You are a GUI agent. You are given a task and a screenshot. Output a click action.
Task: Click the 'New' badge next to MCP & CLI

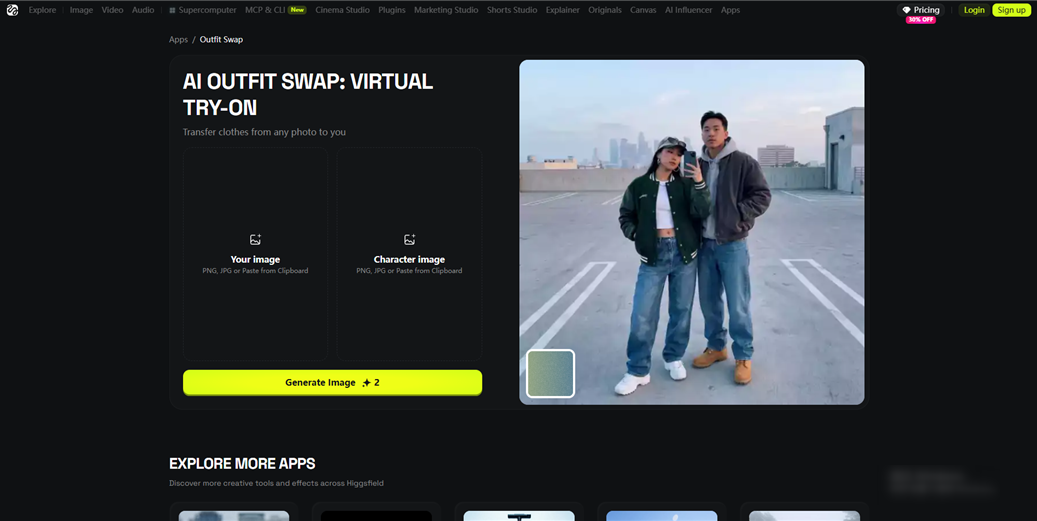click(297, 10)
